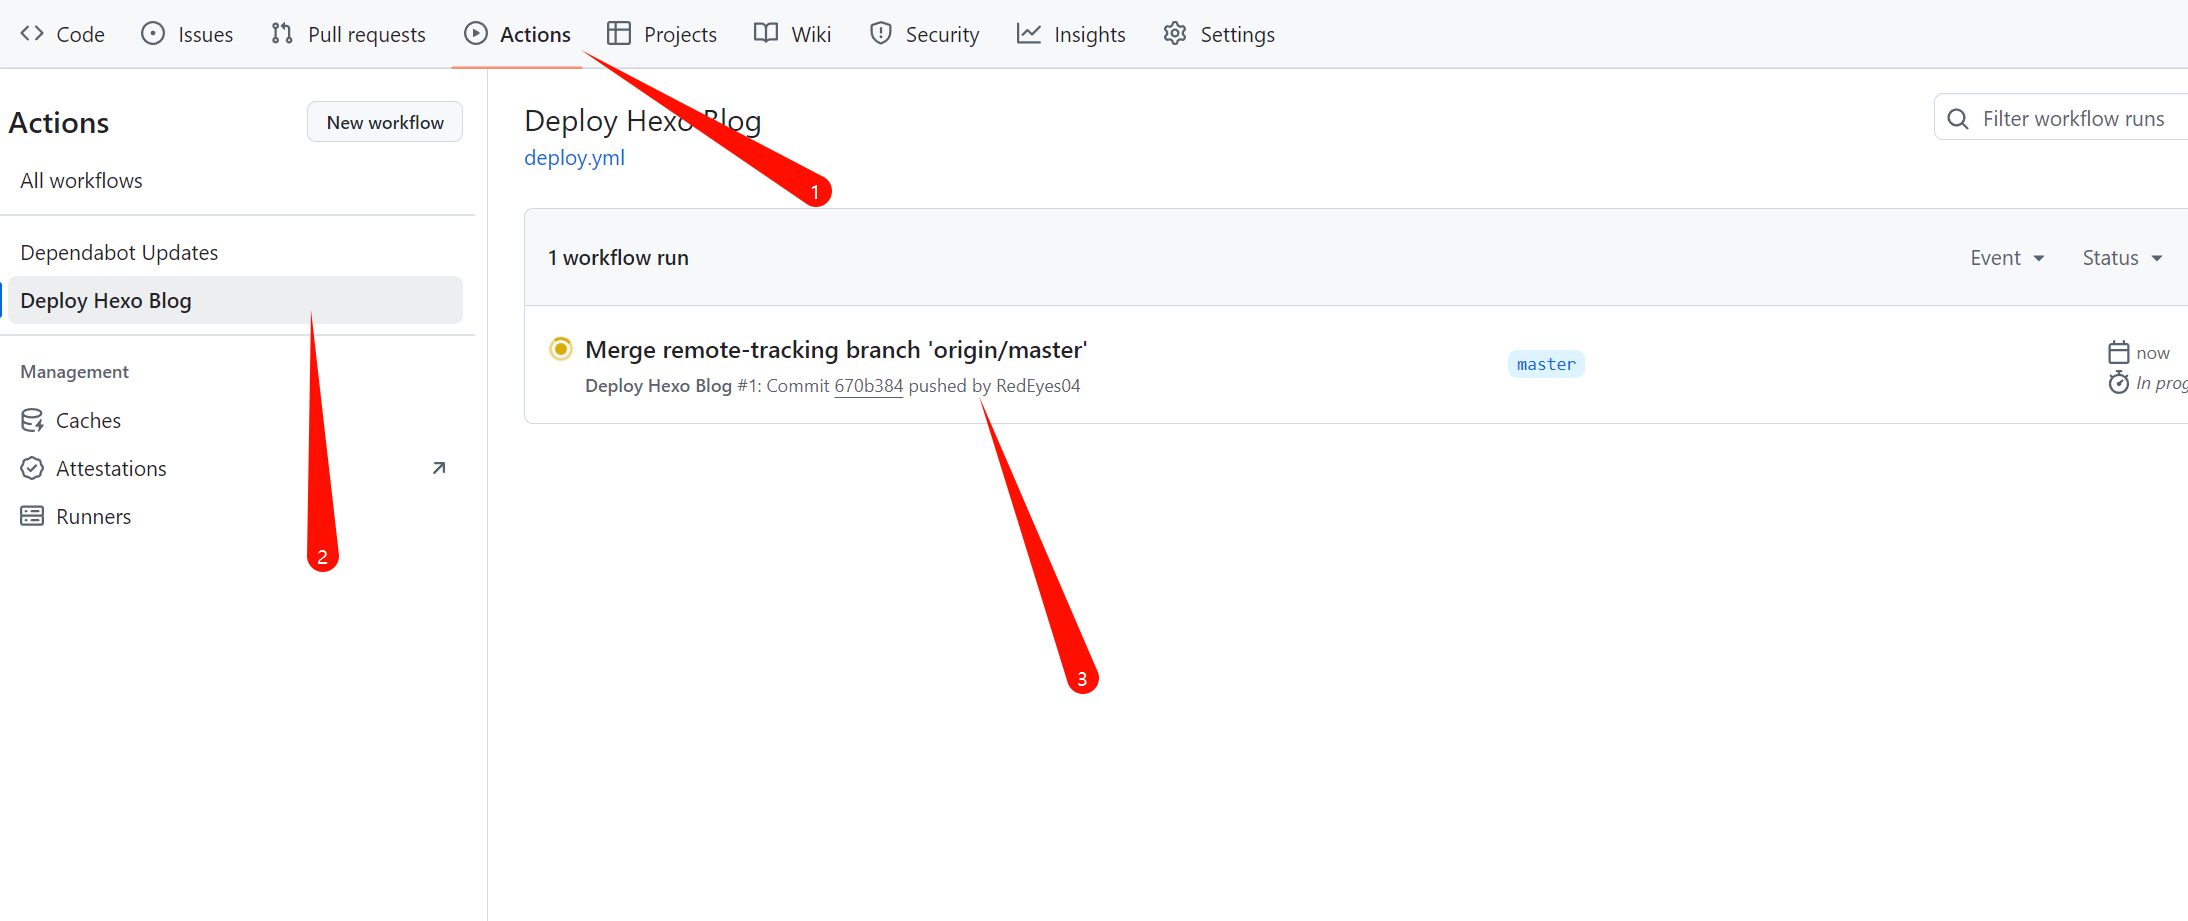Click the Caches database icon

tap(32, 421)
